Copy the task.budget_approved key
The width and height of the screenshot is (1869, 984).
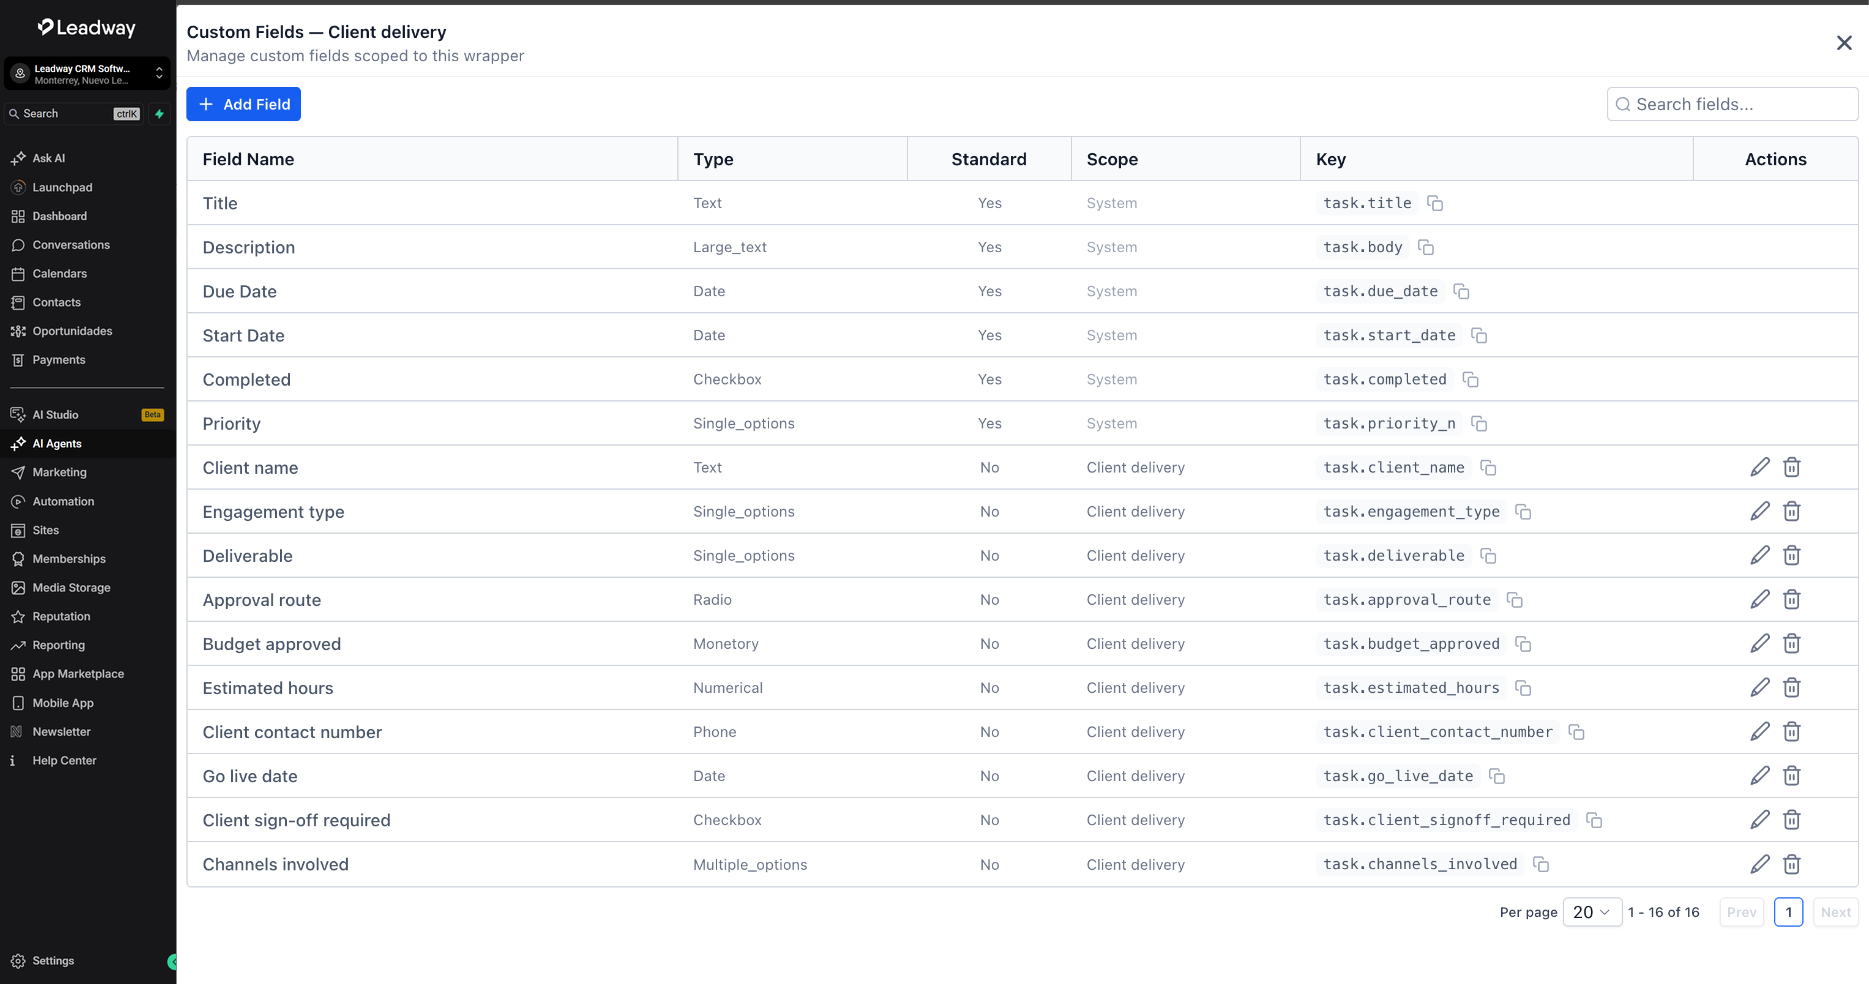pyautogui.click(x=1523, y=644)
